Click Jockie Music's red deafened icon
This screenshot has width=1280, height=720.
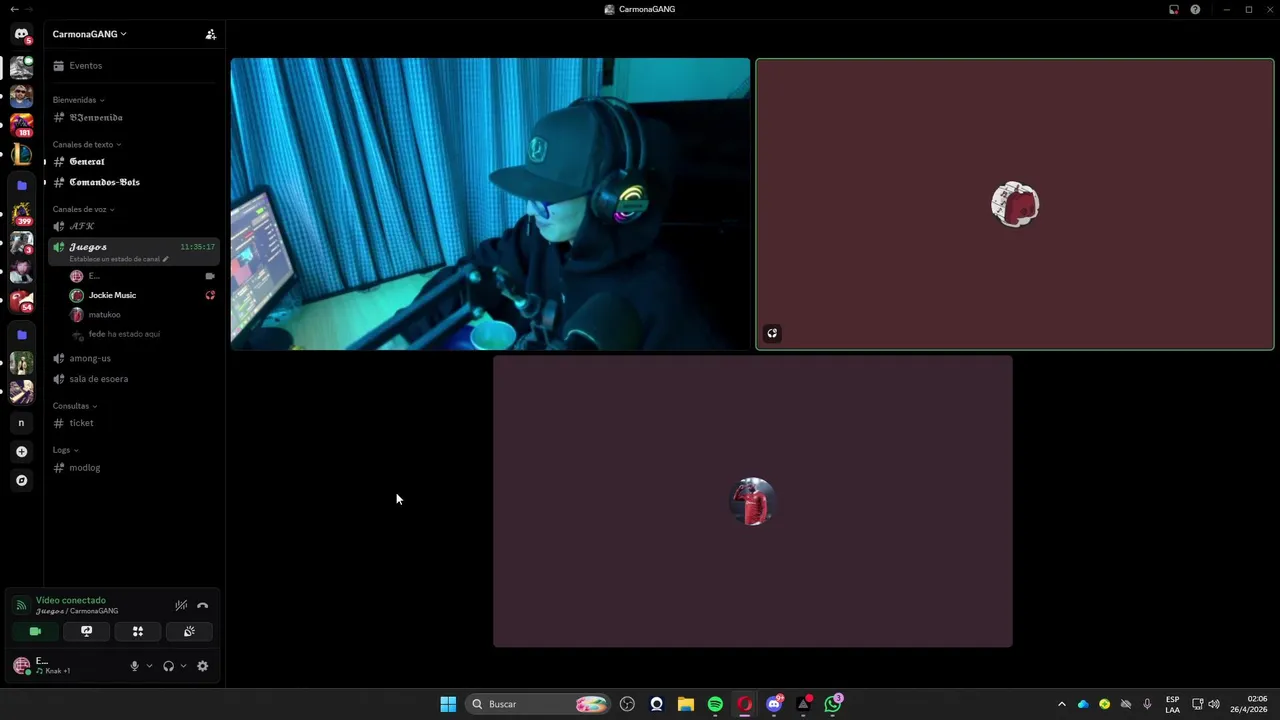[210, 295]
